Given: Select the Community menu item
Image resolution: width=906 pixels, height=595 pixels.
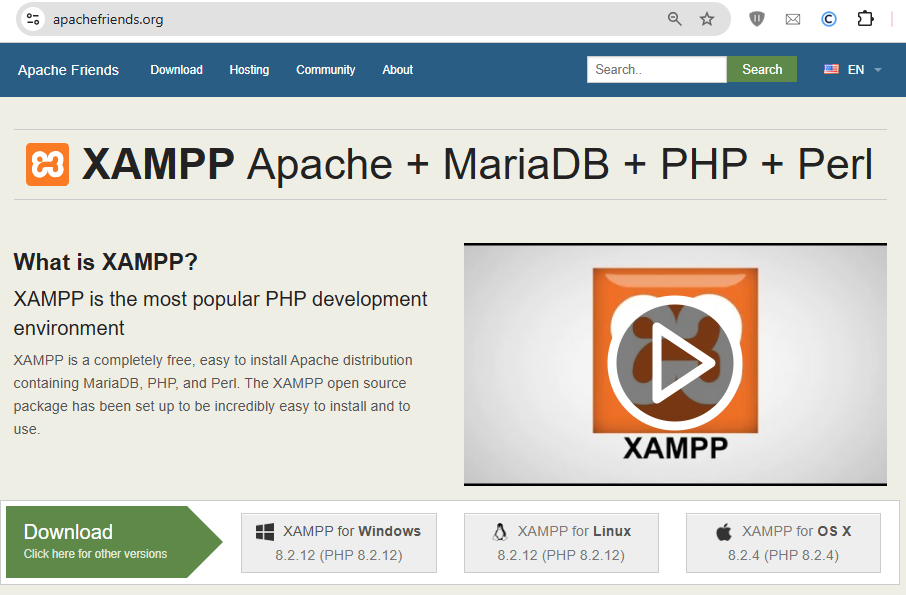Looking at the screenshot, I should pos(325,69).
